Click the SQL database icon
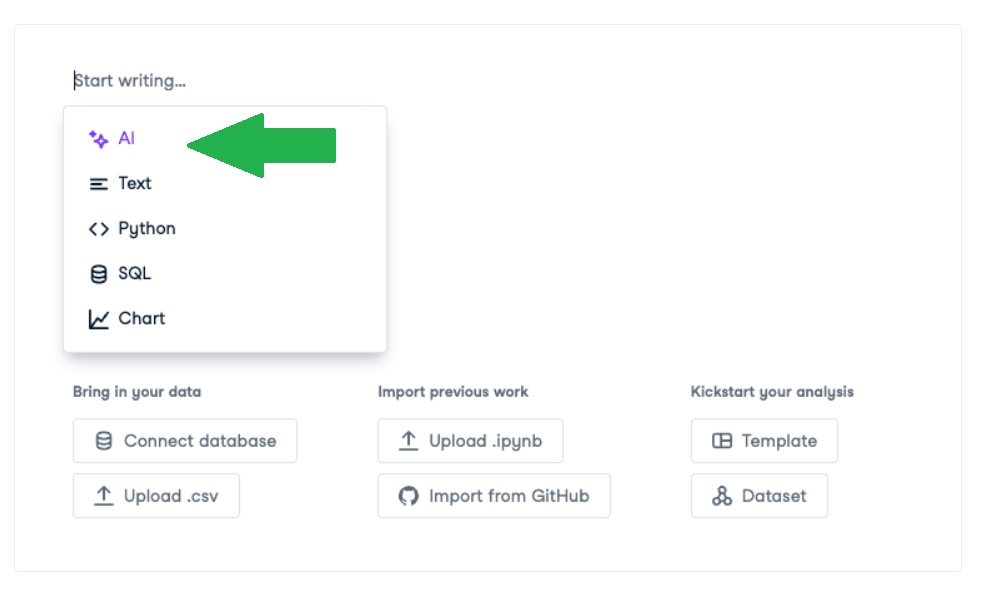The image size is (992, 594). pos(98,274)
